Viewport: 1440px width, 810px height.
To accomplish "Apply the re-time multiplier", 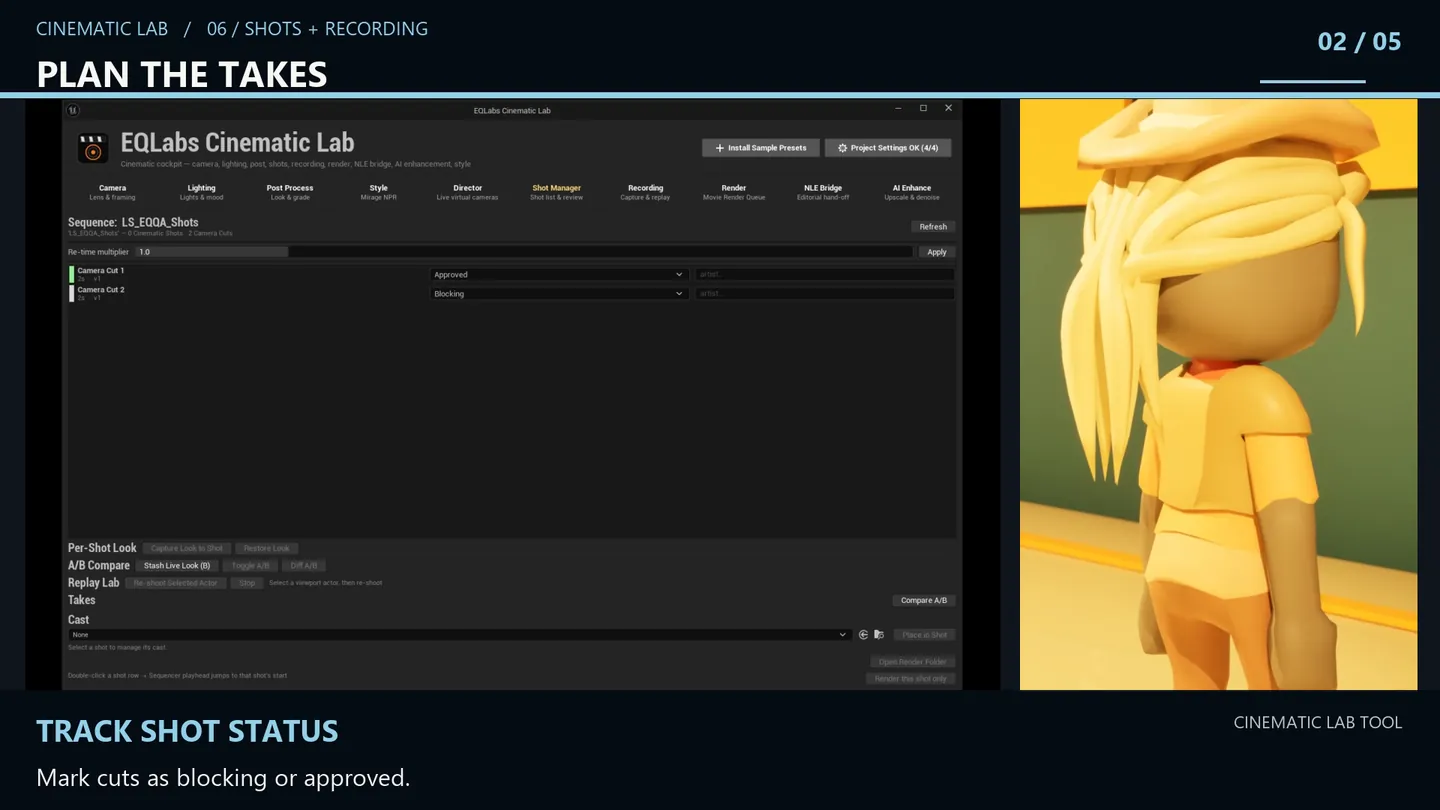I will (936, 252).
